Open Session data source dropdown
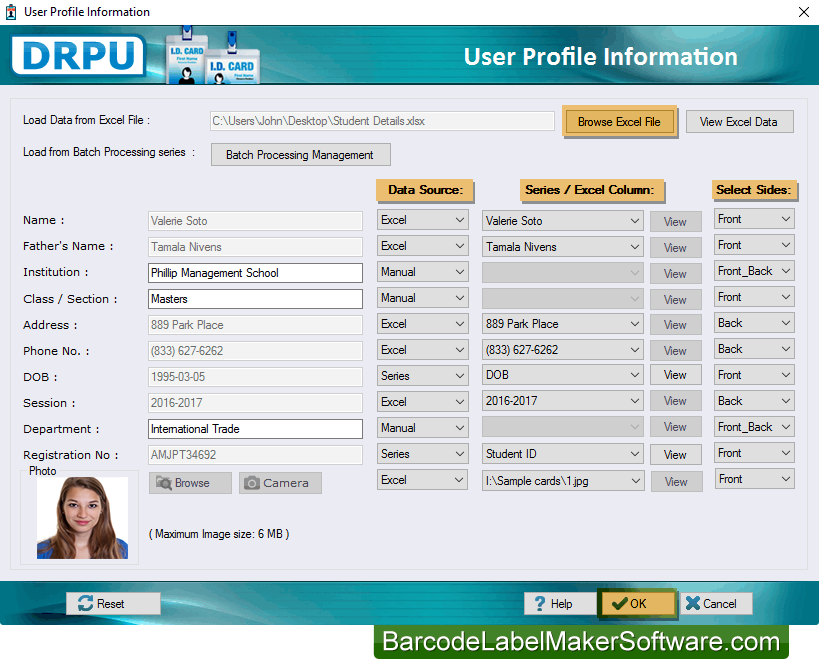 pos(423,402)
